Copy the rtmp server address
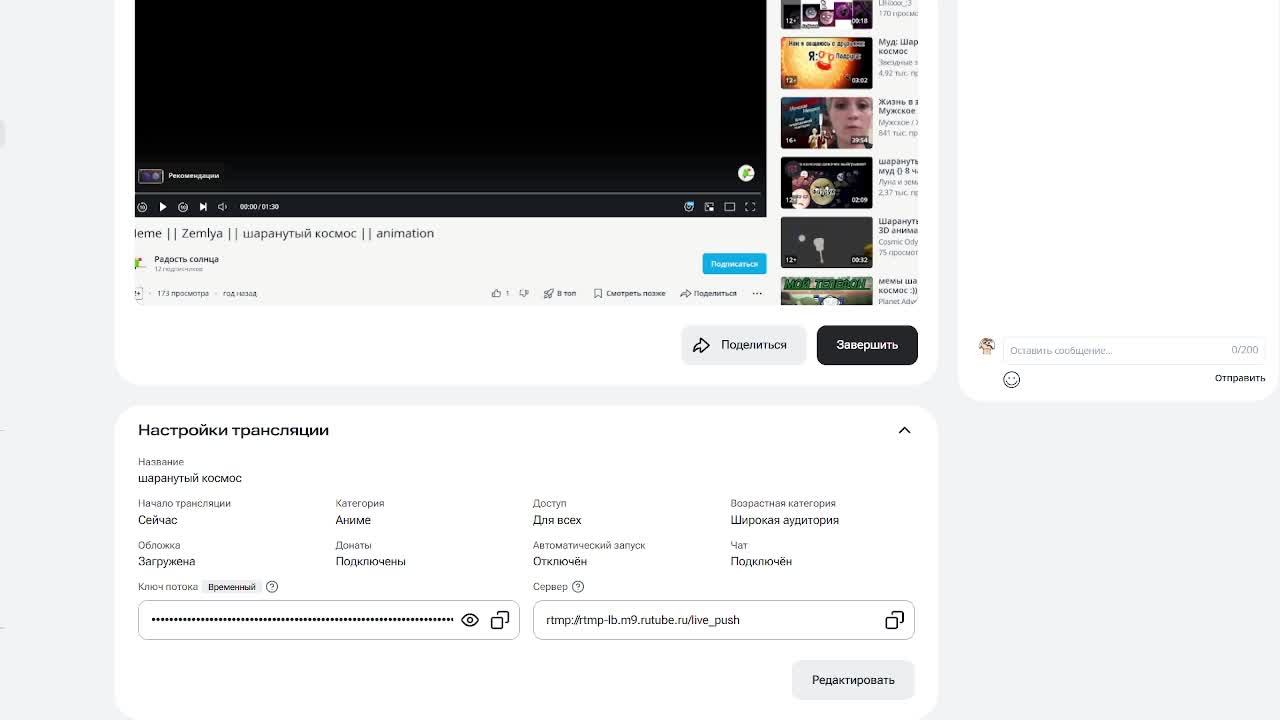 pyautogui.click(x=894, y=620)
